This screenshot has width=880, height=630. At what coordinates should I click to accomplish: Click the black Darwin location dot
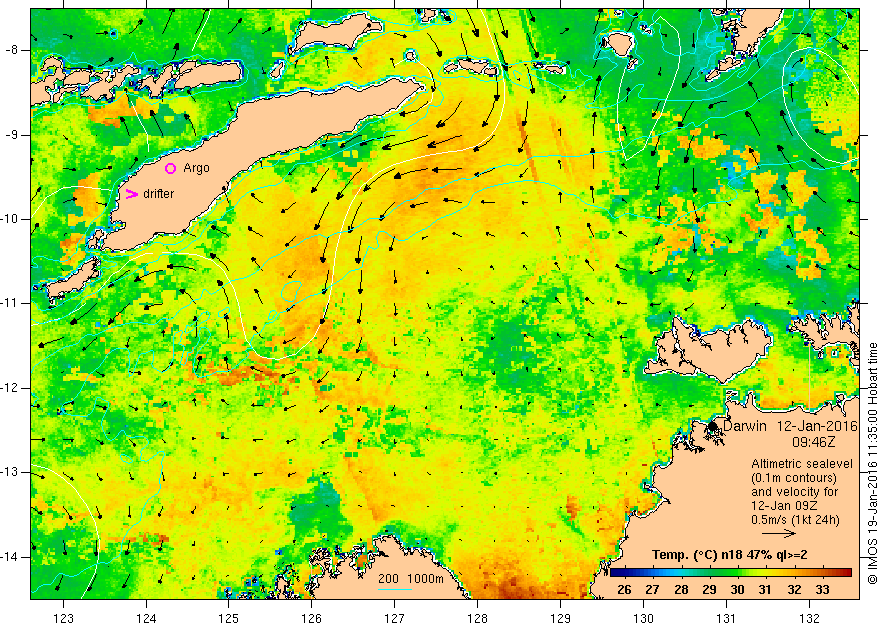[713, 426]
